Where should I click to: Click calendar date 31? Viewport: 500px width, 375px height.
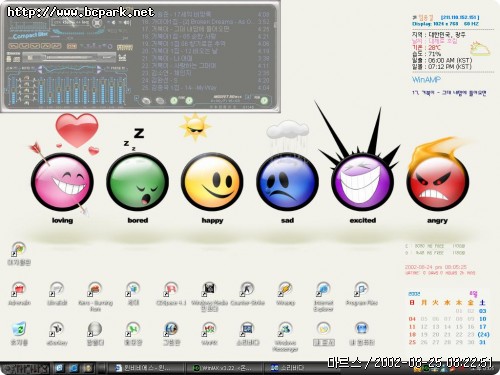pos(483,342)
